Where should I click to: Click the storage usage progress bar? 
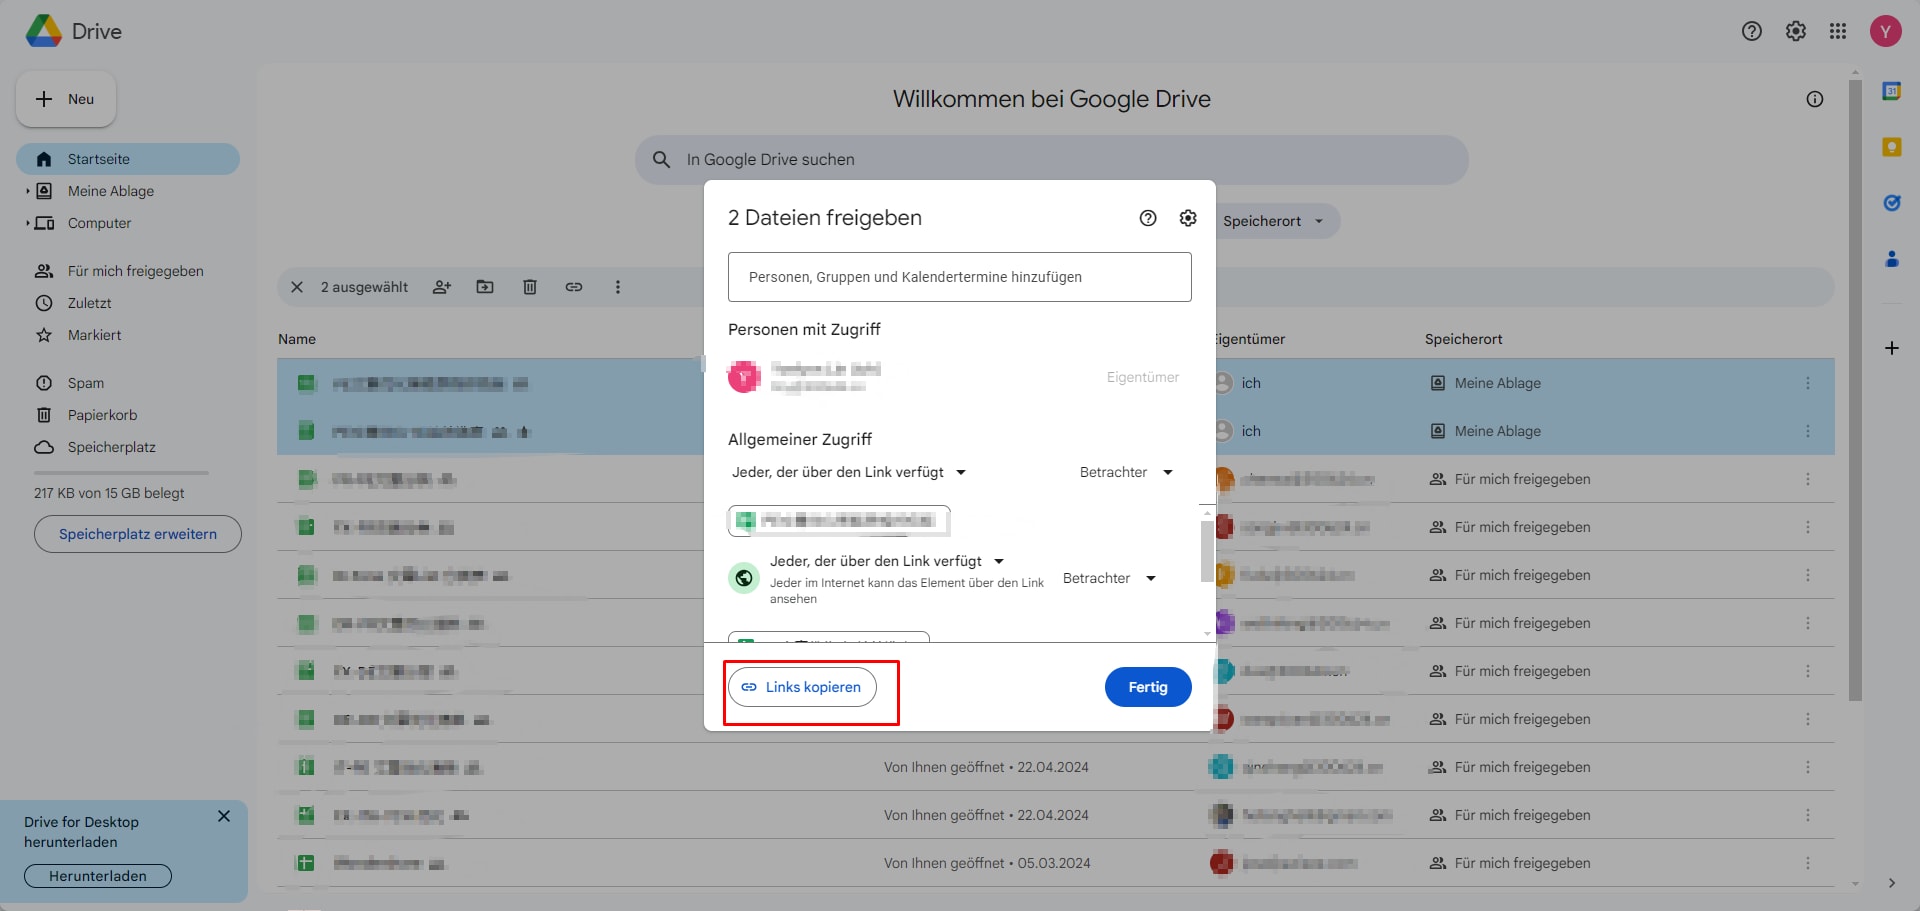coord(121,472)
